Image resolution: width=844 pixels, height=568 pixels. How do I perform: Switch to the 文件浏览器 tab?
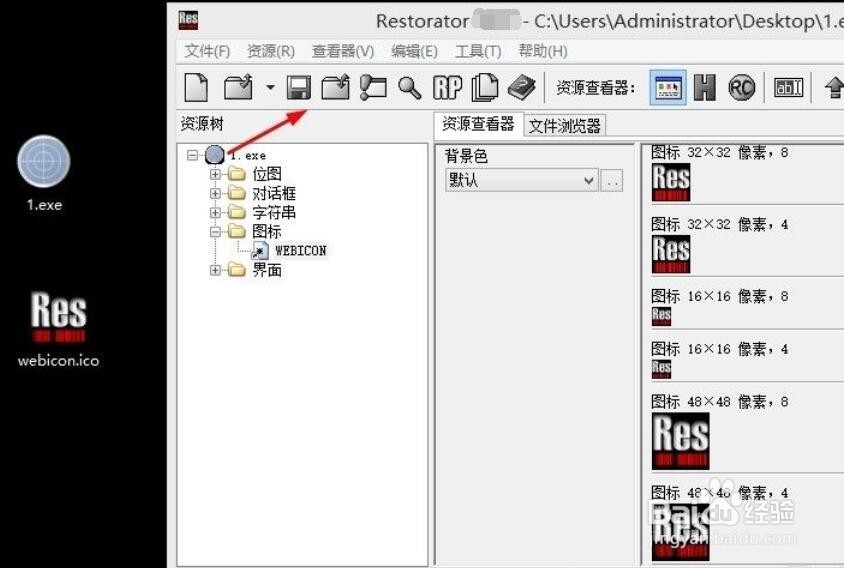(x=565, y=126)
